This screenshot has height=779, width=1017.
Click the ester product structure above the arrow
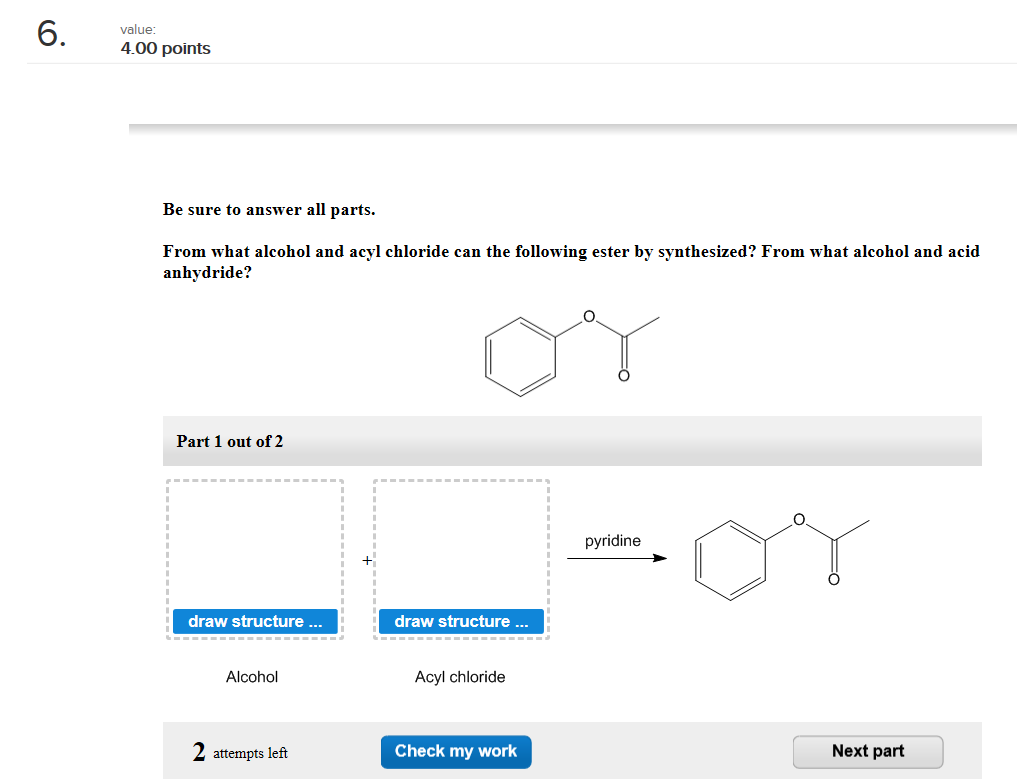(785, 553)
